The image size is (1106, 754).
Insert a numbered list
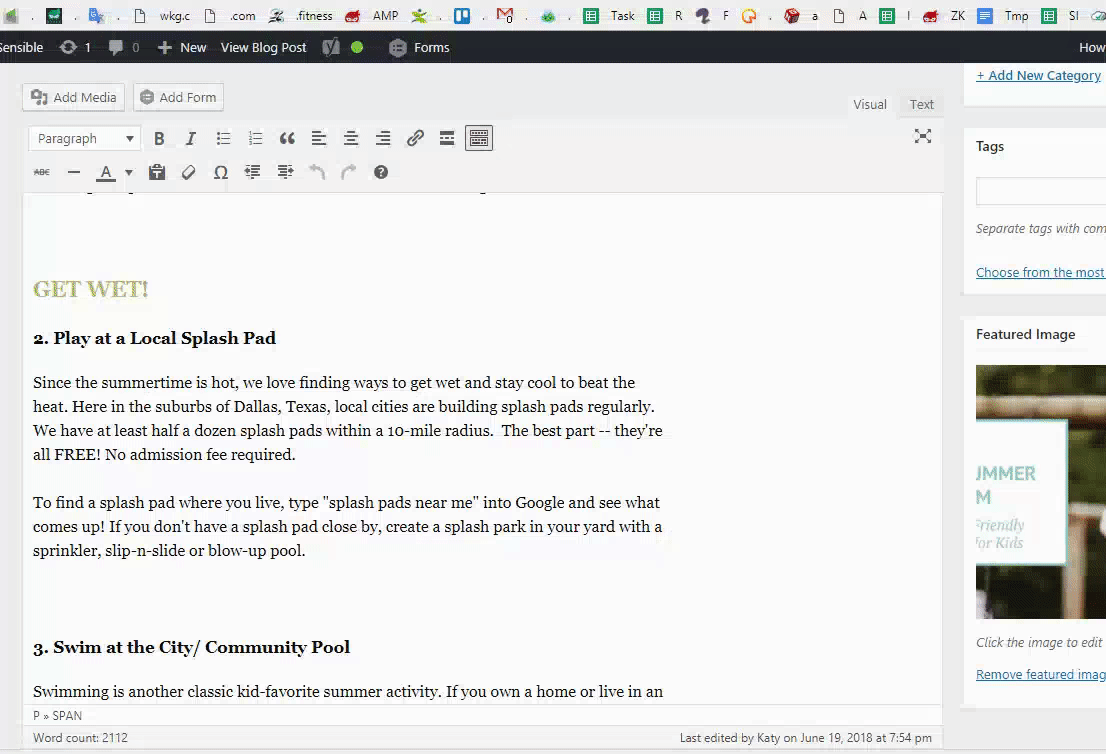[x=255, y=138]
